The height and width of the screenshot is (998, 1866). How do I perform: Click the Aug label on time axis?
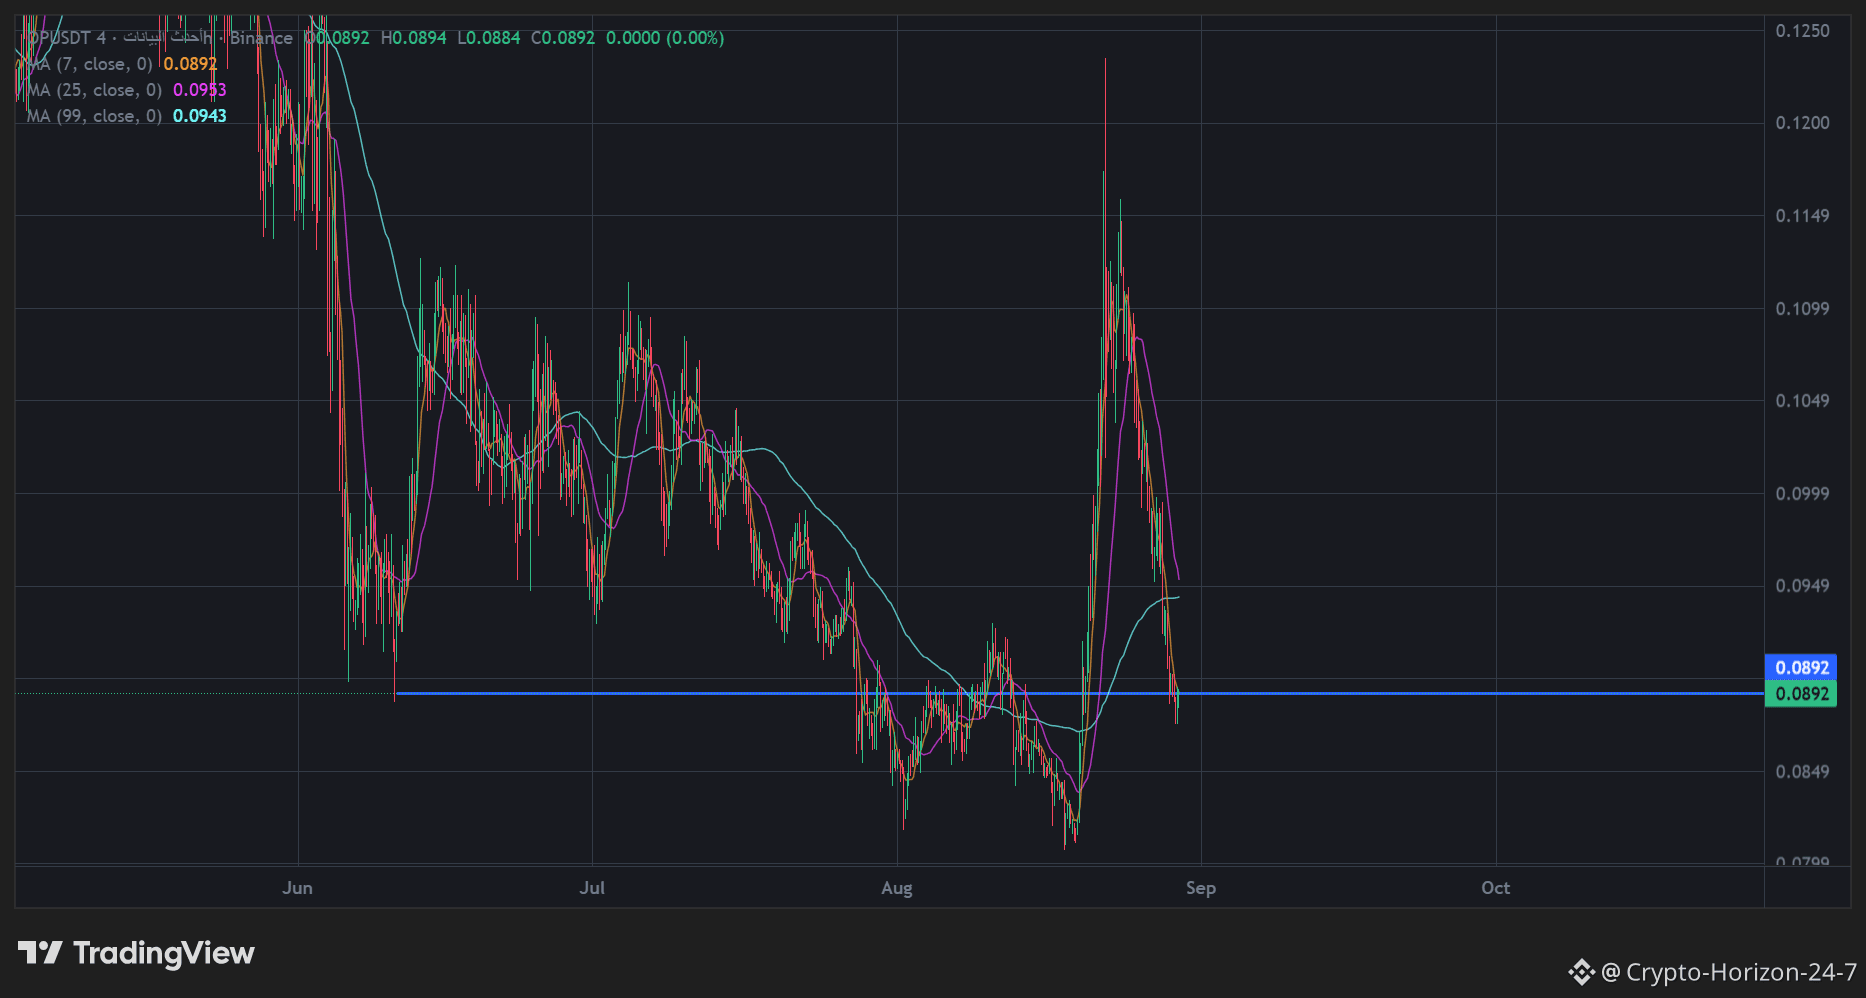tap(897, 888)
